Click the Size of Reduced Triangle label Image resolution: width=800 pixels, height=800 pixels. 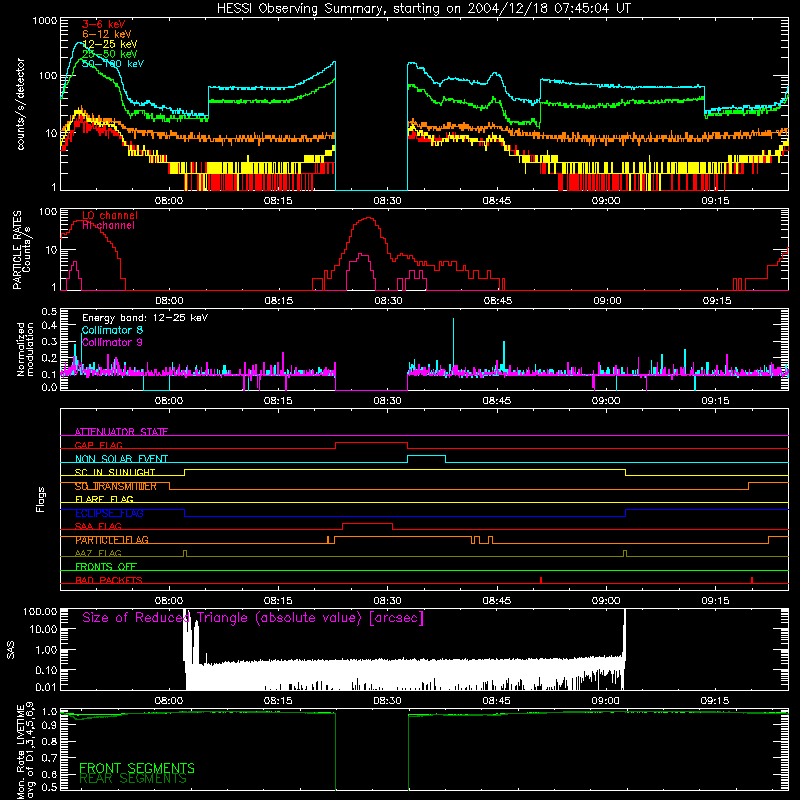[253, 618]
